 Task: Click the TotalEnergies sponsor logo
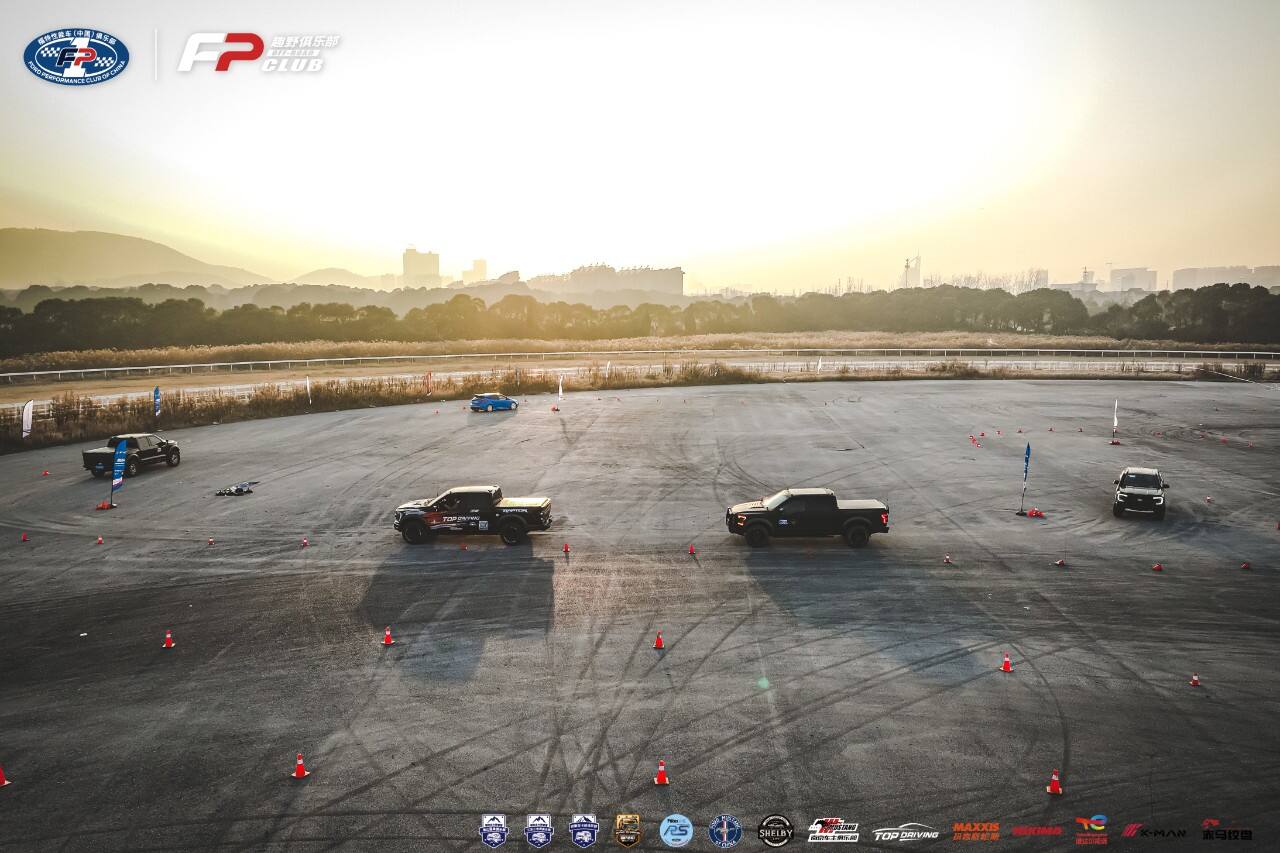(1091, 830)
